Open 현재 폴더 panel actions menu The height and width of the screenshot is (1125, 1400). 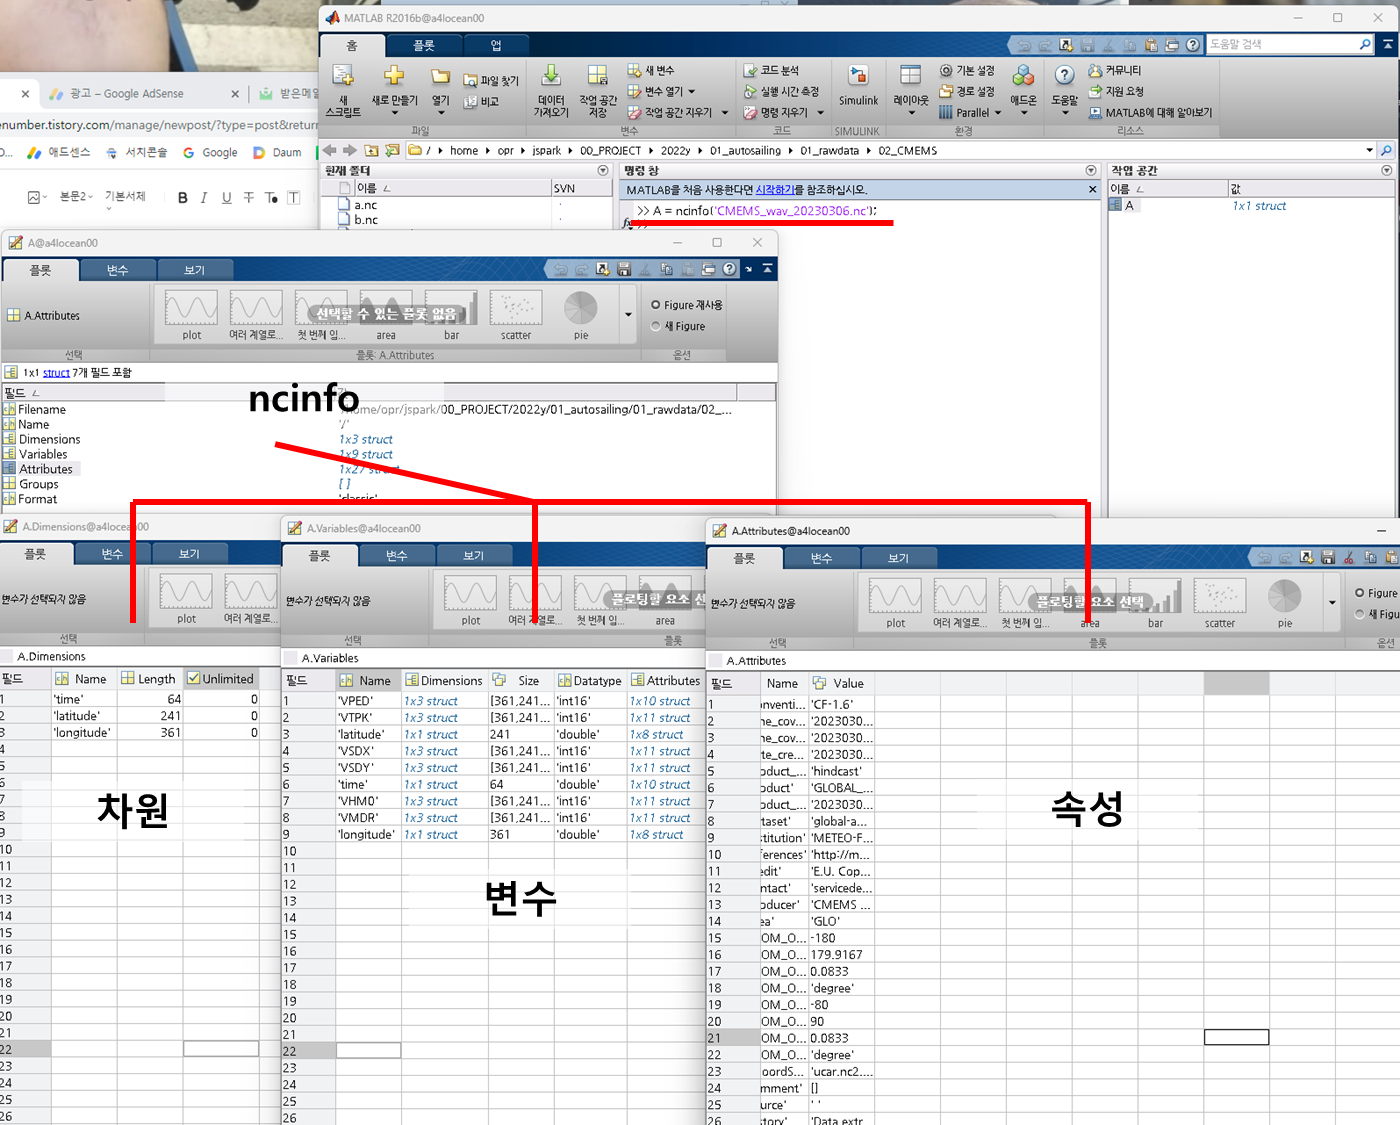click(603, 171)
